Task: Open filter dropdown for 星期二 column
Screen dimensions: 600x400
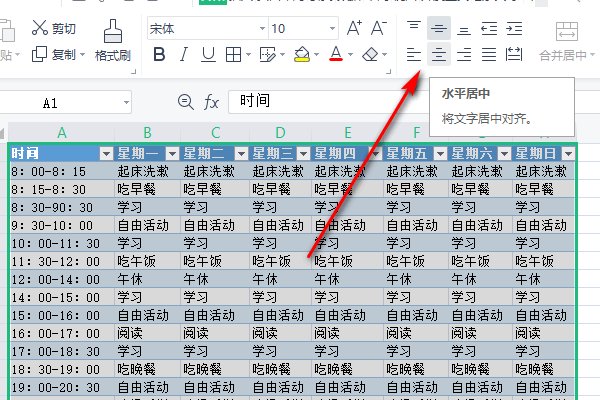Action: click(x=241, y=153)
